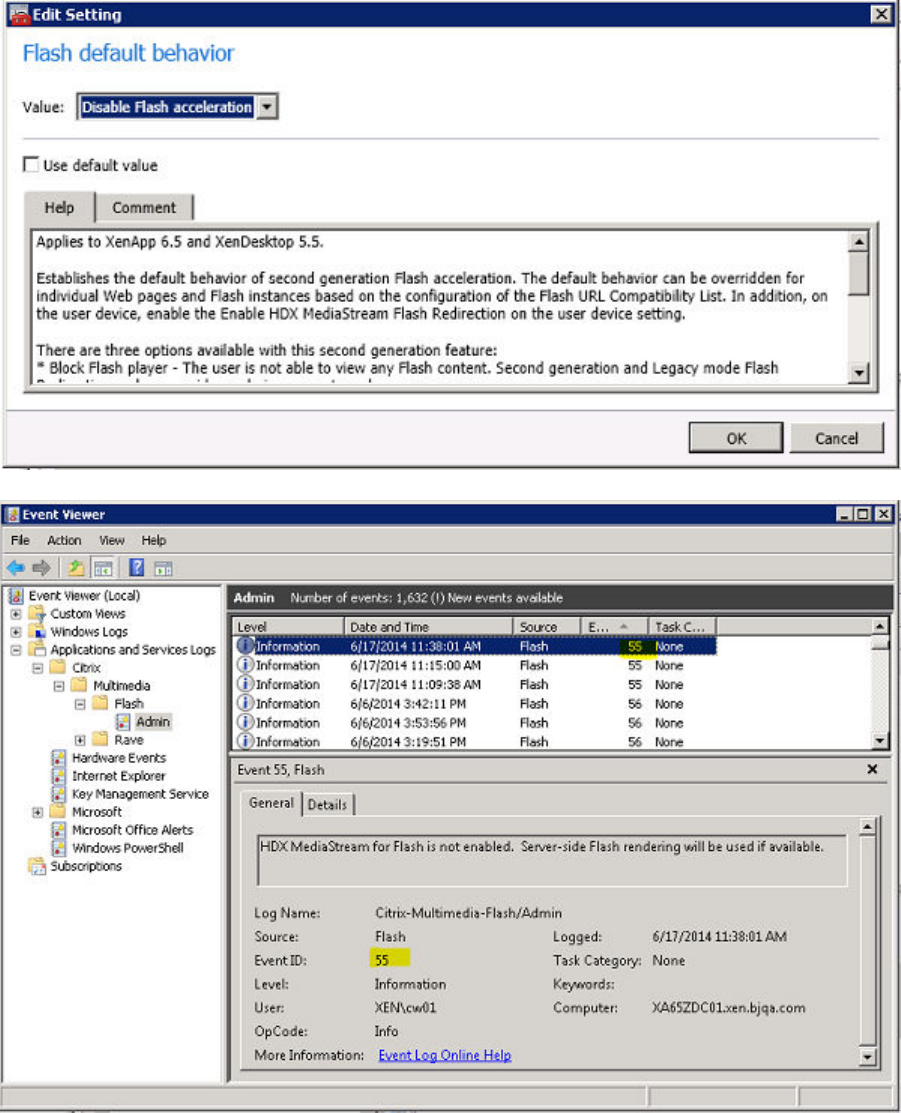This screenshot has width=901, height=1113.
Task: Click computer name XA65ZDC01.xen.bjqa.com
Action: pyautogui.click(x=728, y=1008)
